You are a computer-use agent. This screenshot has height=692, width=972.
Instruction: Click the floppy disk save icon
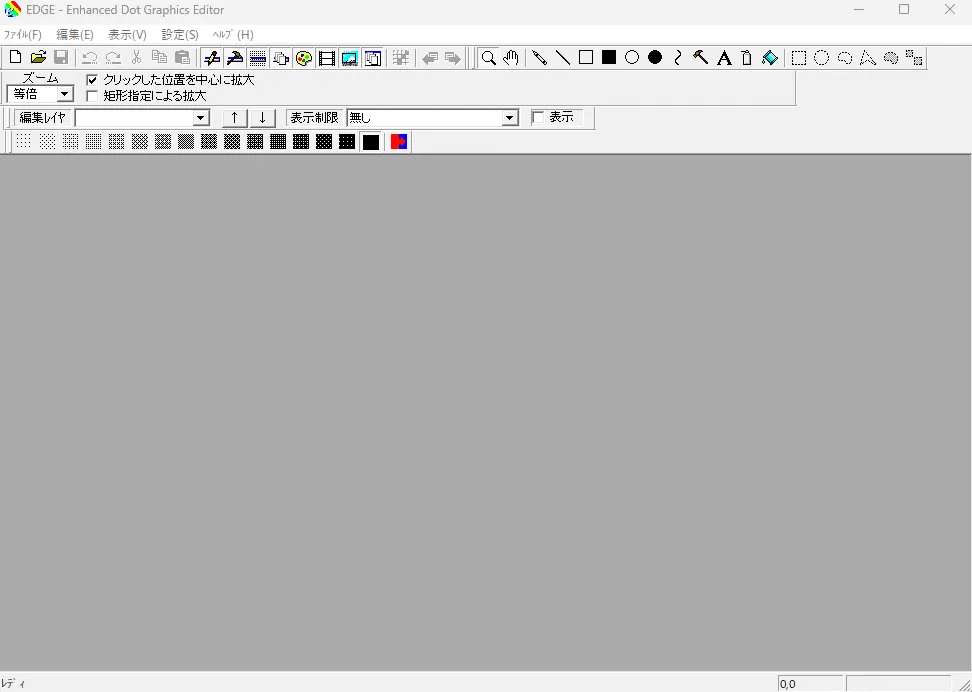tap(61, 58)
